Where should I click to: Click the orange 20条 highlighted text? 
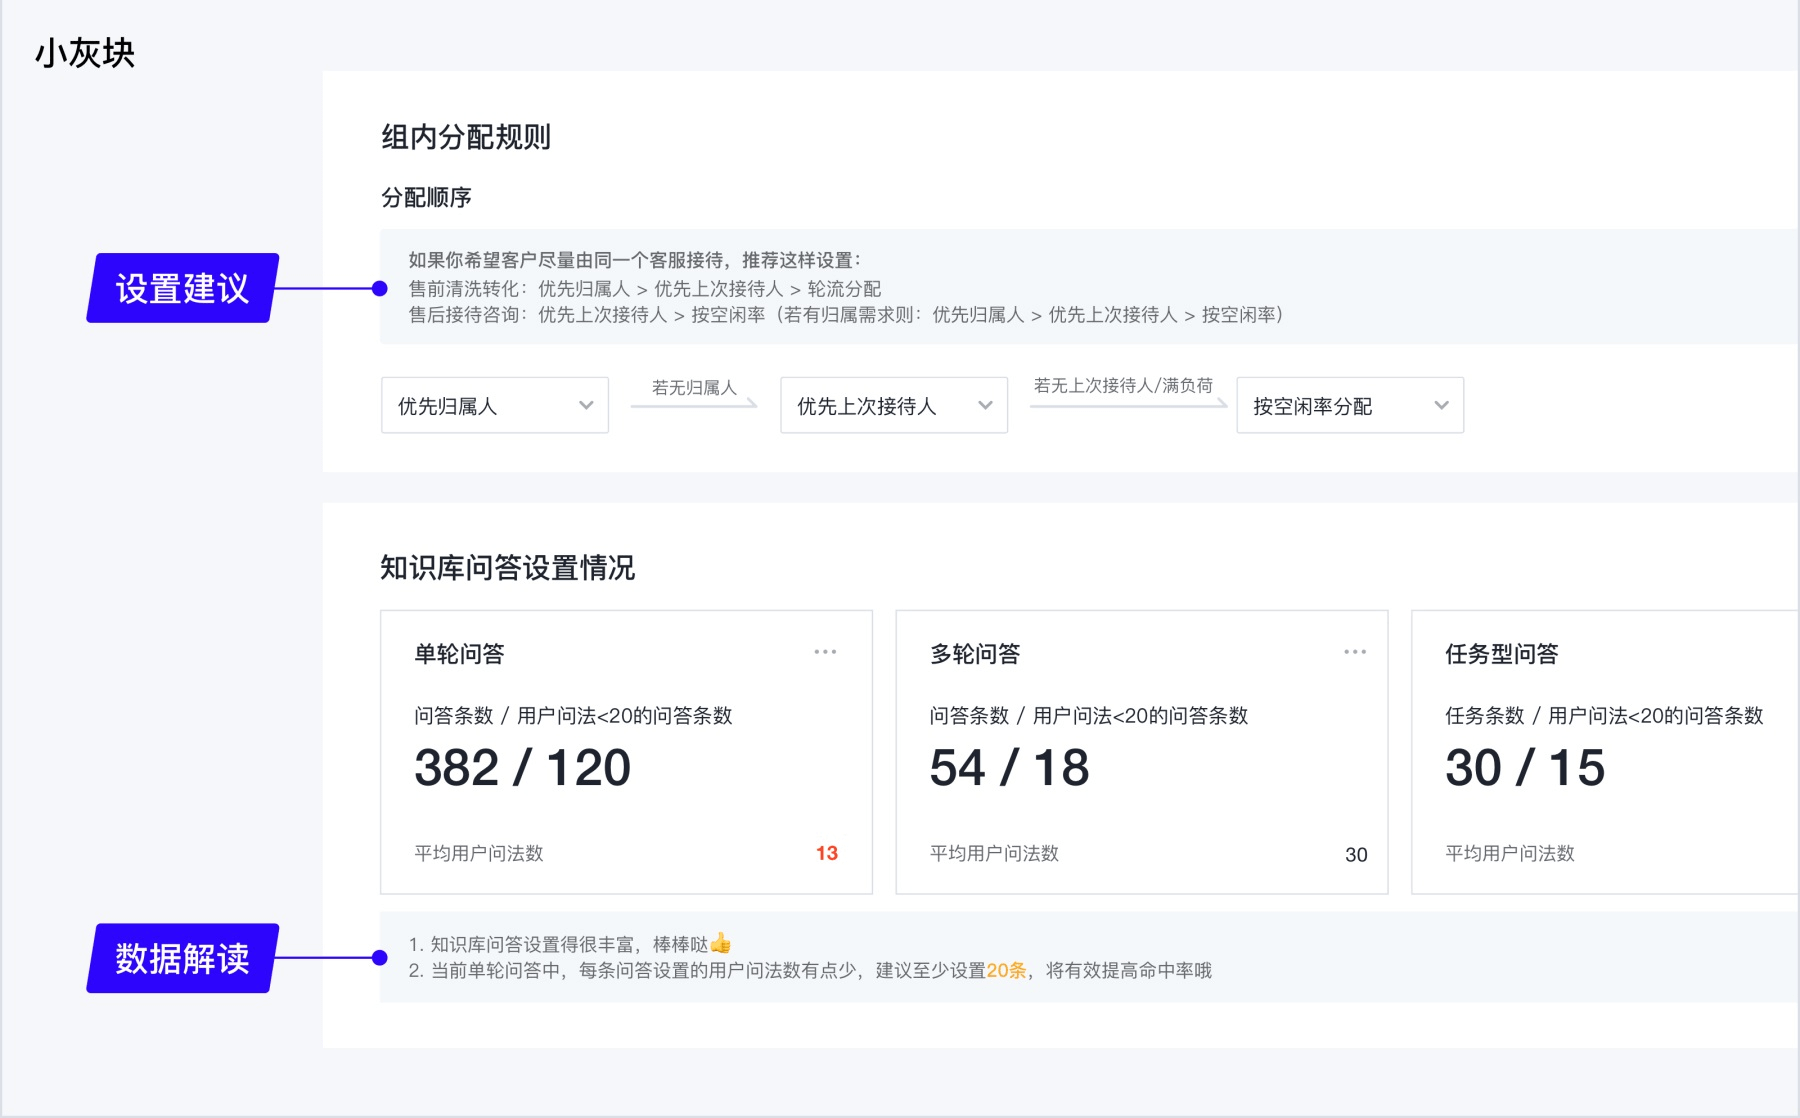pos(1006,970)
